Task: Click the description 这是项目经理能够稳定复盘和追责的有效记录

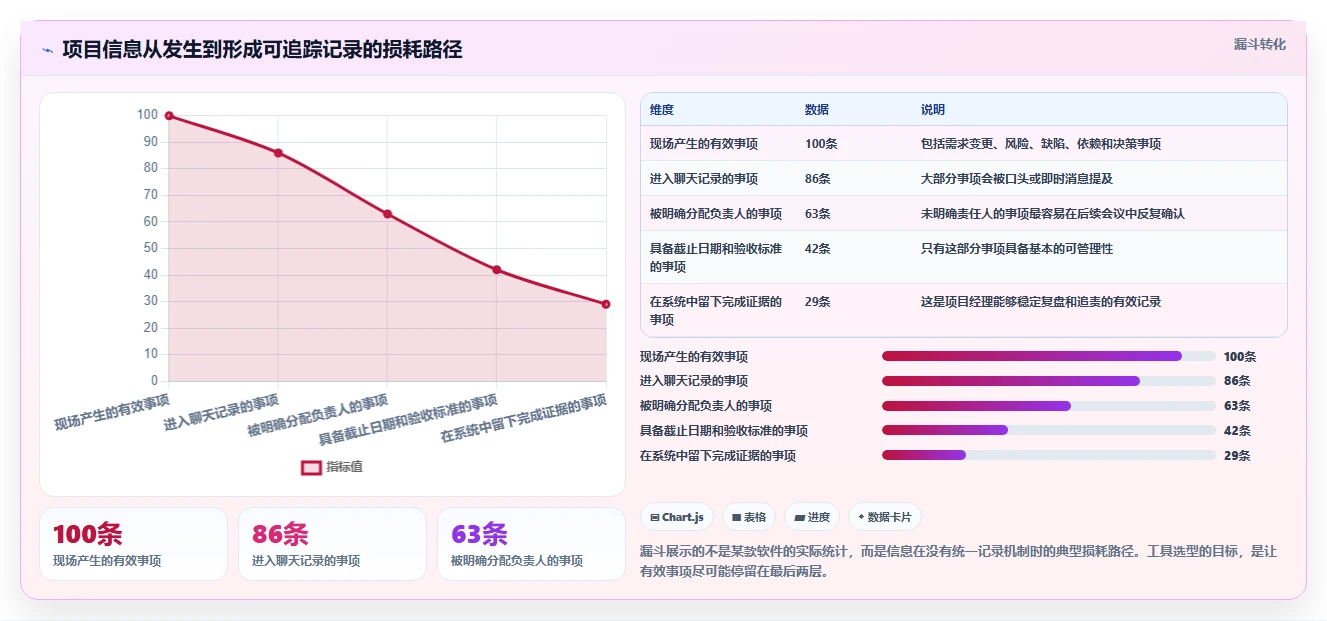Action: coord(1041,301)
